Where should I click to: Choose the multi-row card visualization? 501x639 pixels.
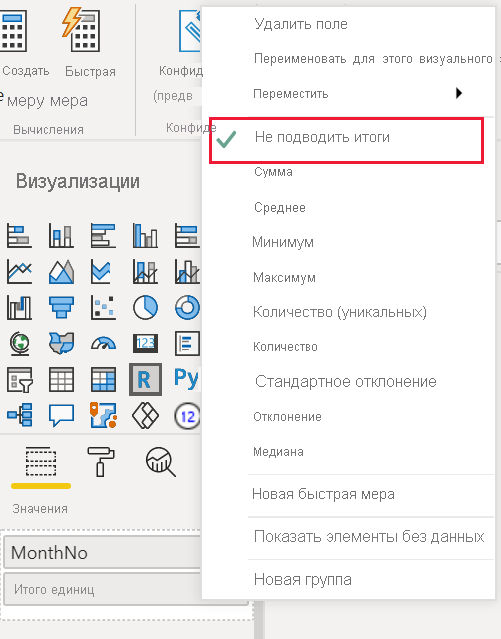pos(187,343)
